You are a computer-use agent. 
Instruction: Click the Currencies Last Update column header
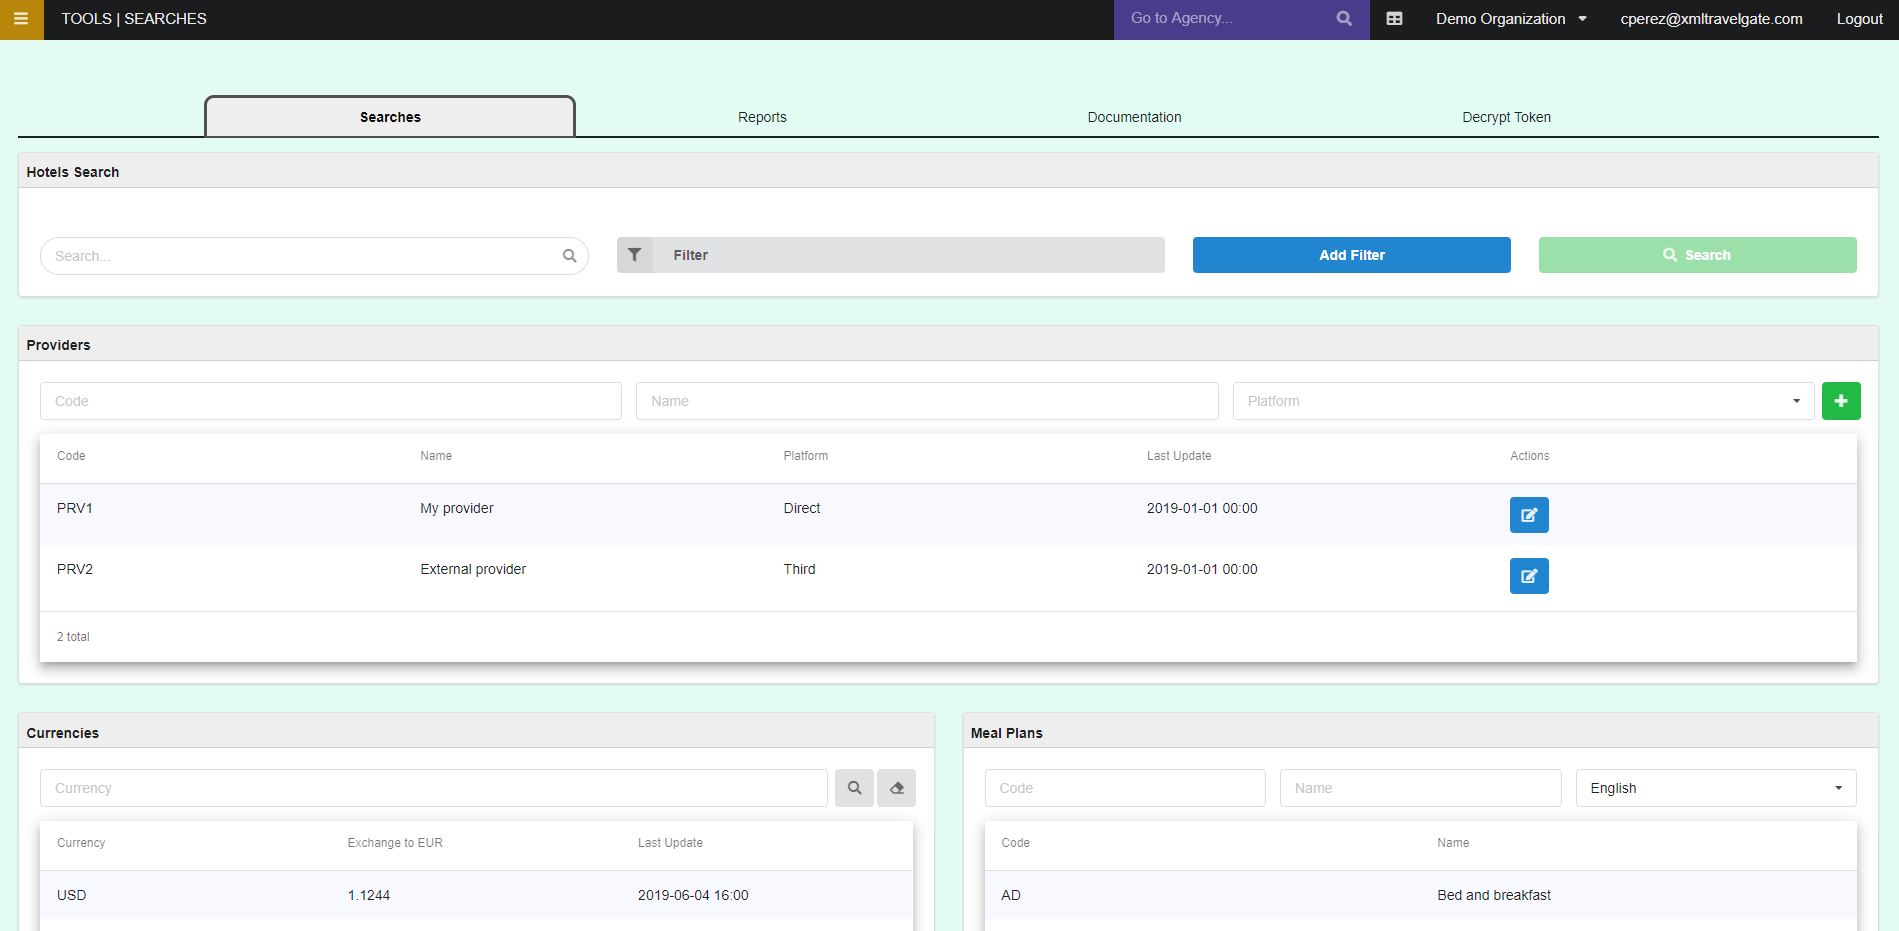pyautogui.click(x=670, y=843)
